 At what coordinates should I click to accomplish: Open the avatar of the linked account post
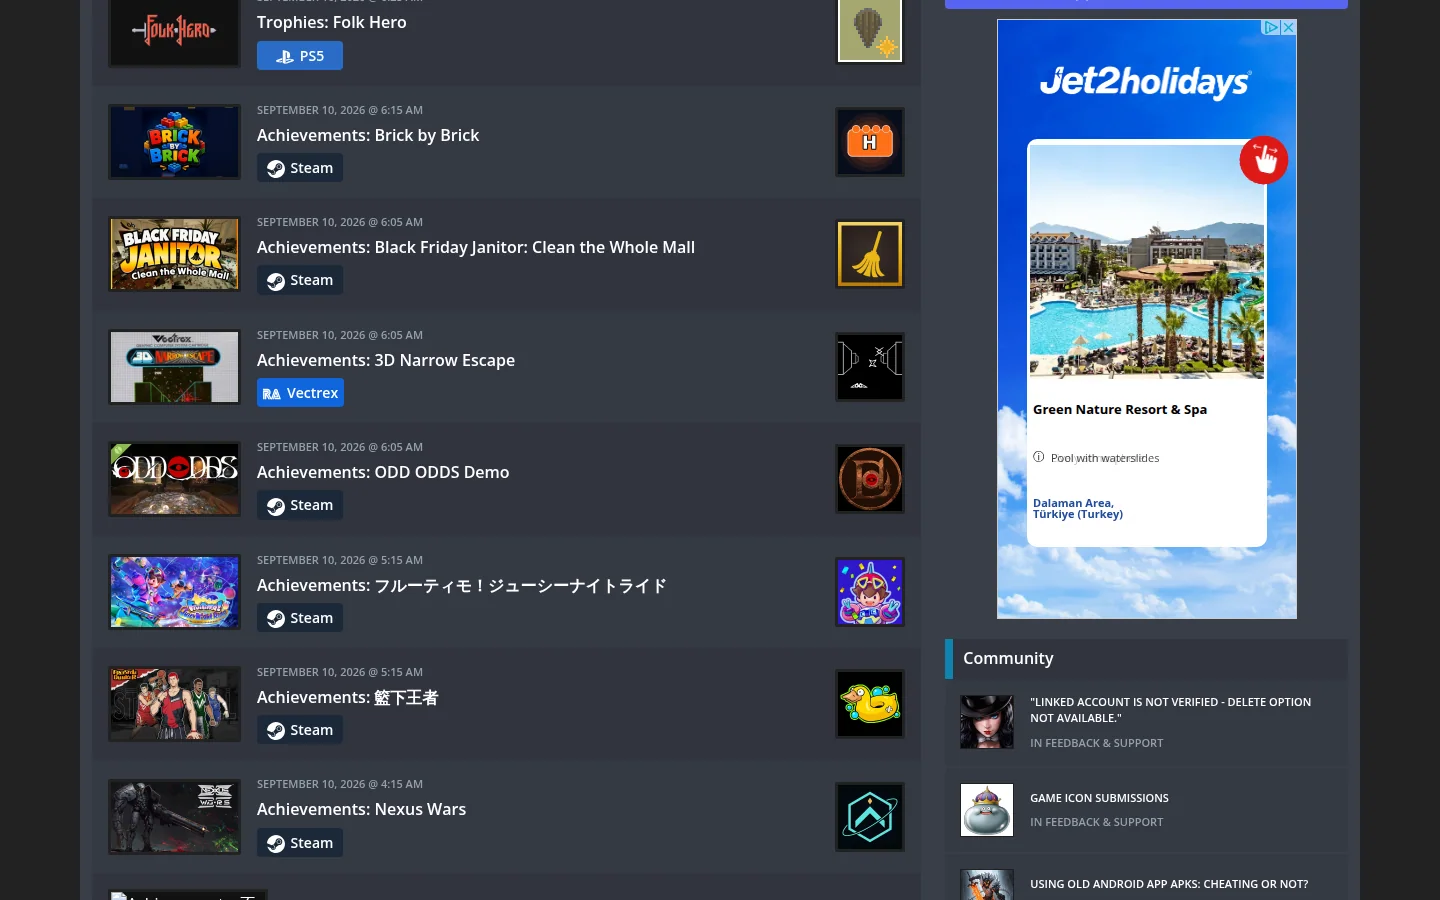pos(987,722)
